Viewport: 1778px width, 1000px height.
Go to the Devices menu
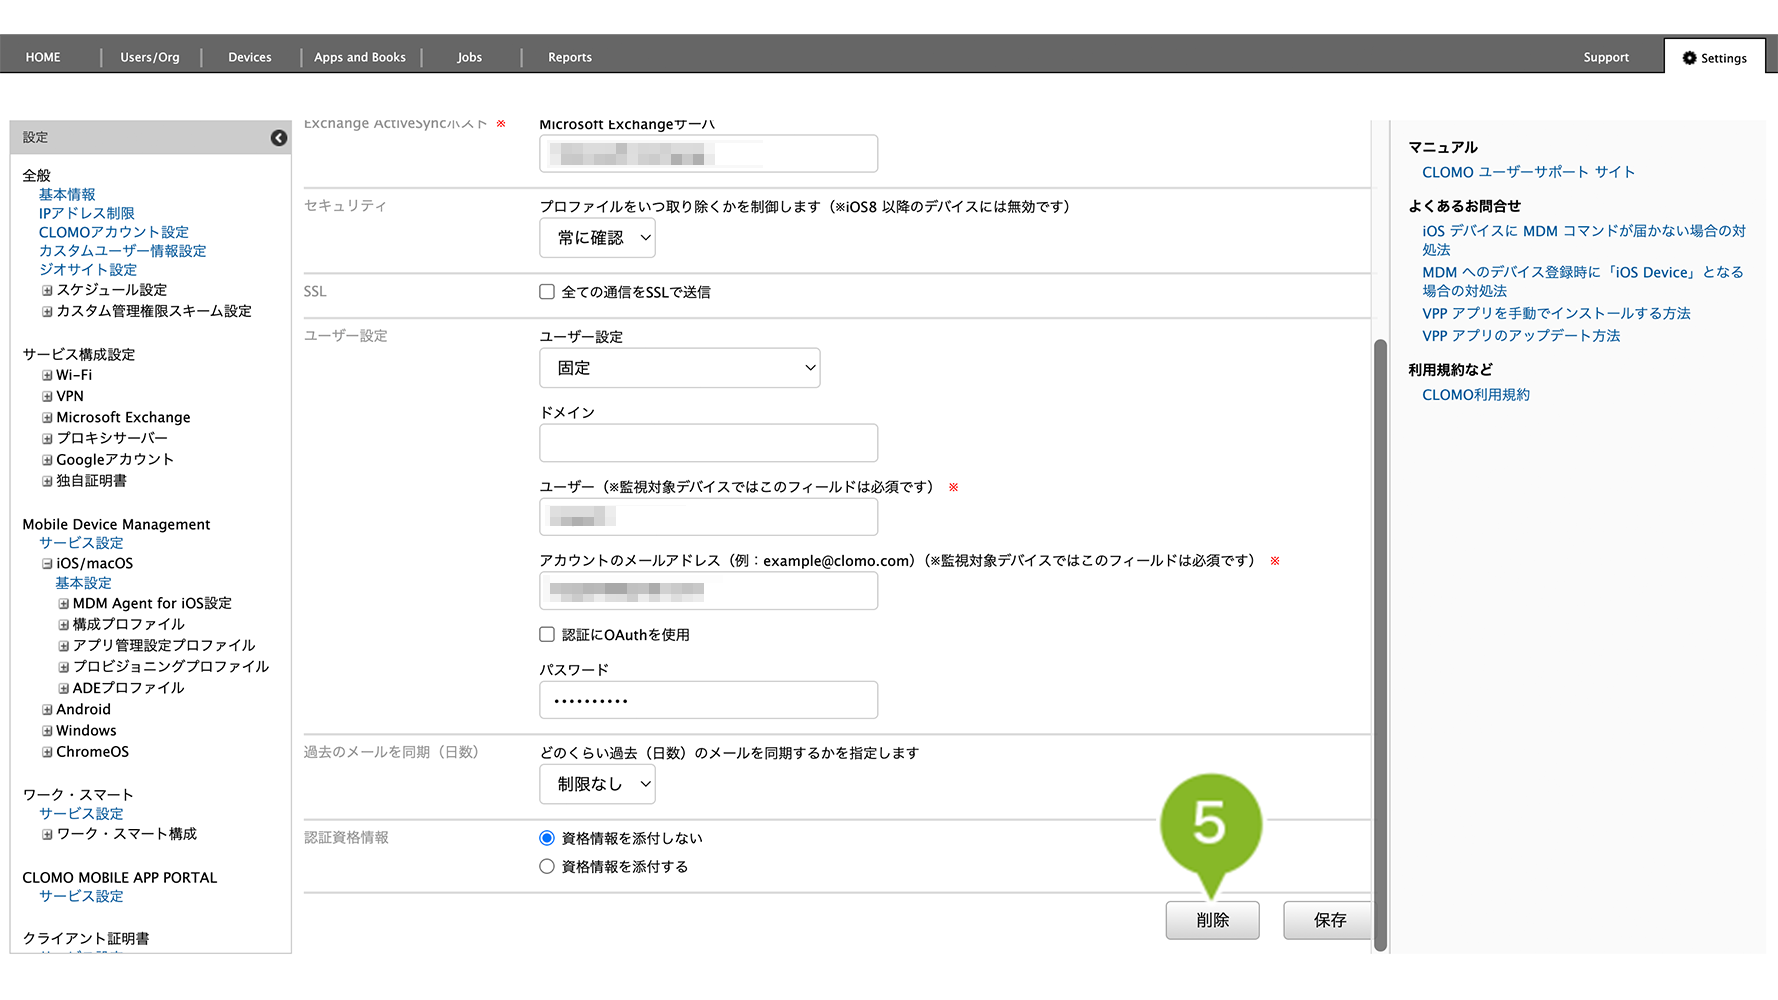point(249,58)
